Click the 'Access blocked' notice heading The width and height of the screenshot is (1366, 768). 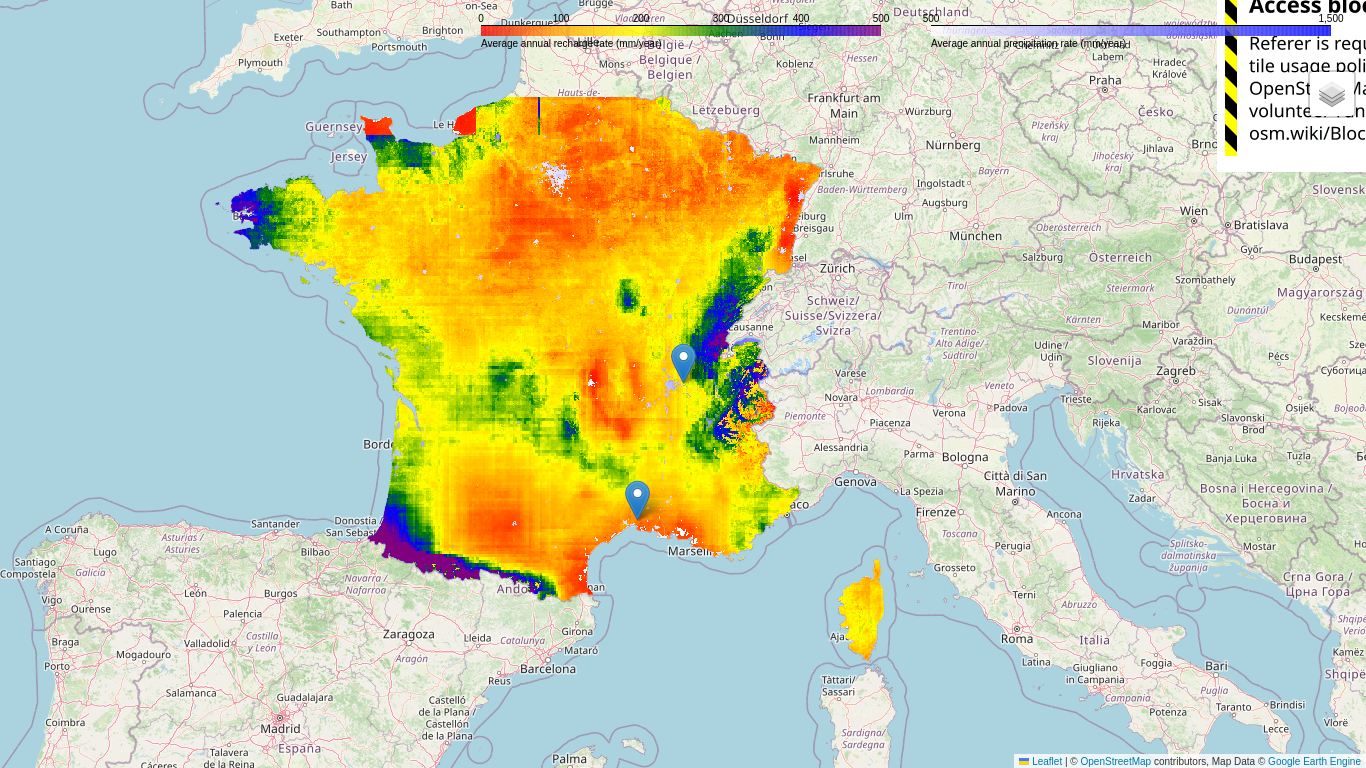point(1306,8)
